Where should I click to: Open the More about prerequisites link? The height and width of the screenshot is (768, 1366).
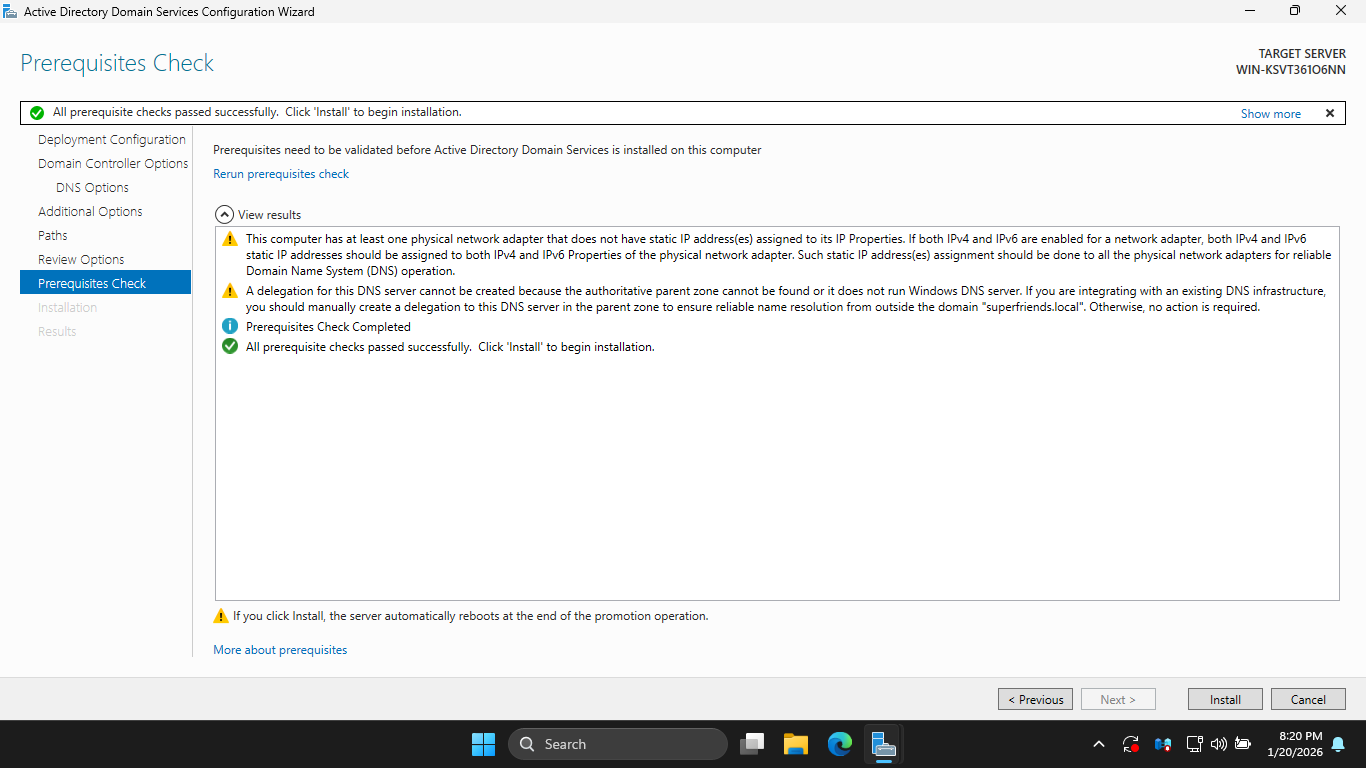[280, 650]
